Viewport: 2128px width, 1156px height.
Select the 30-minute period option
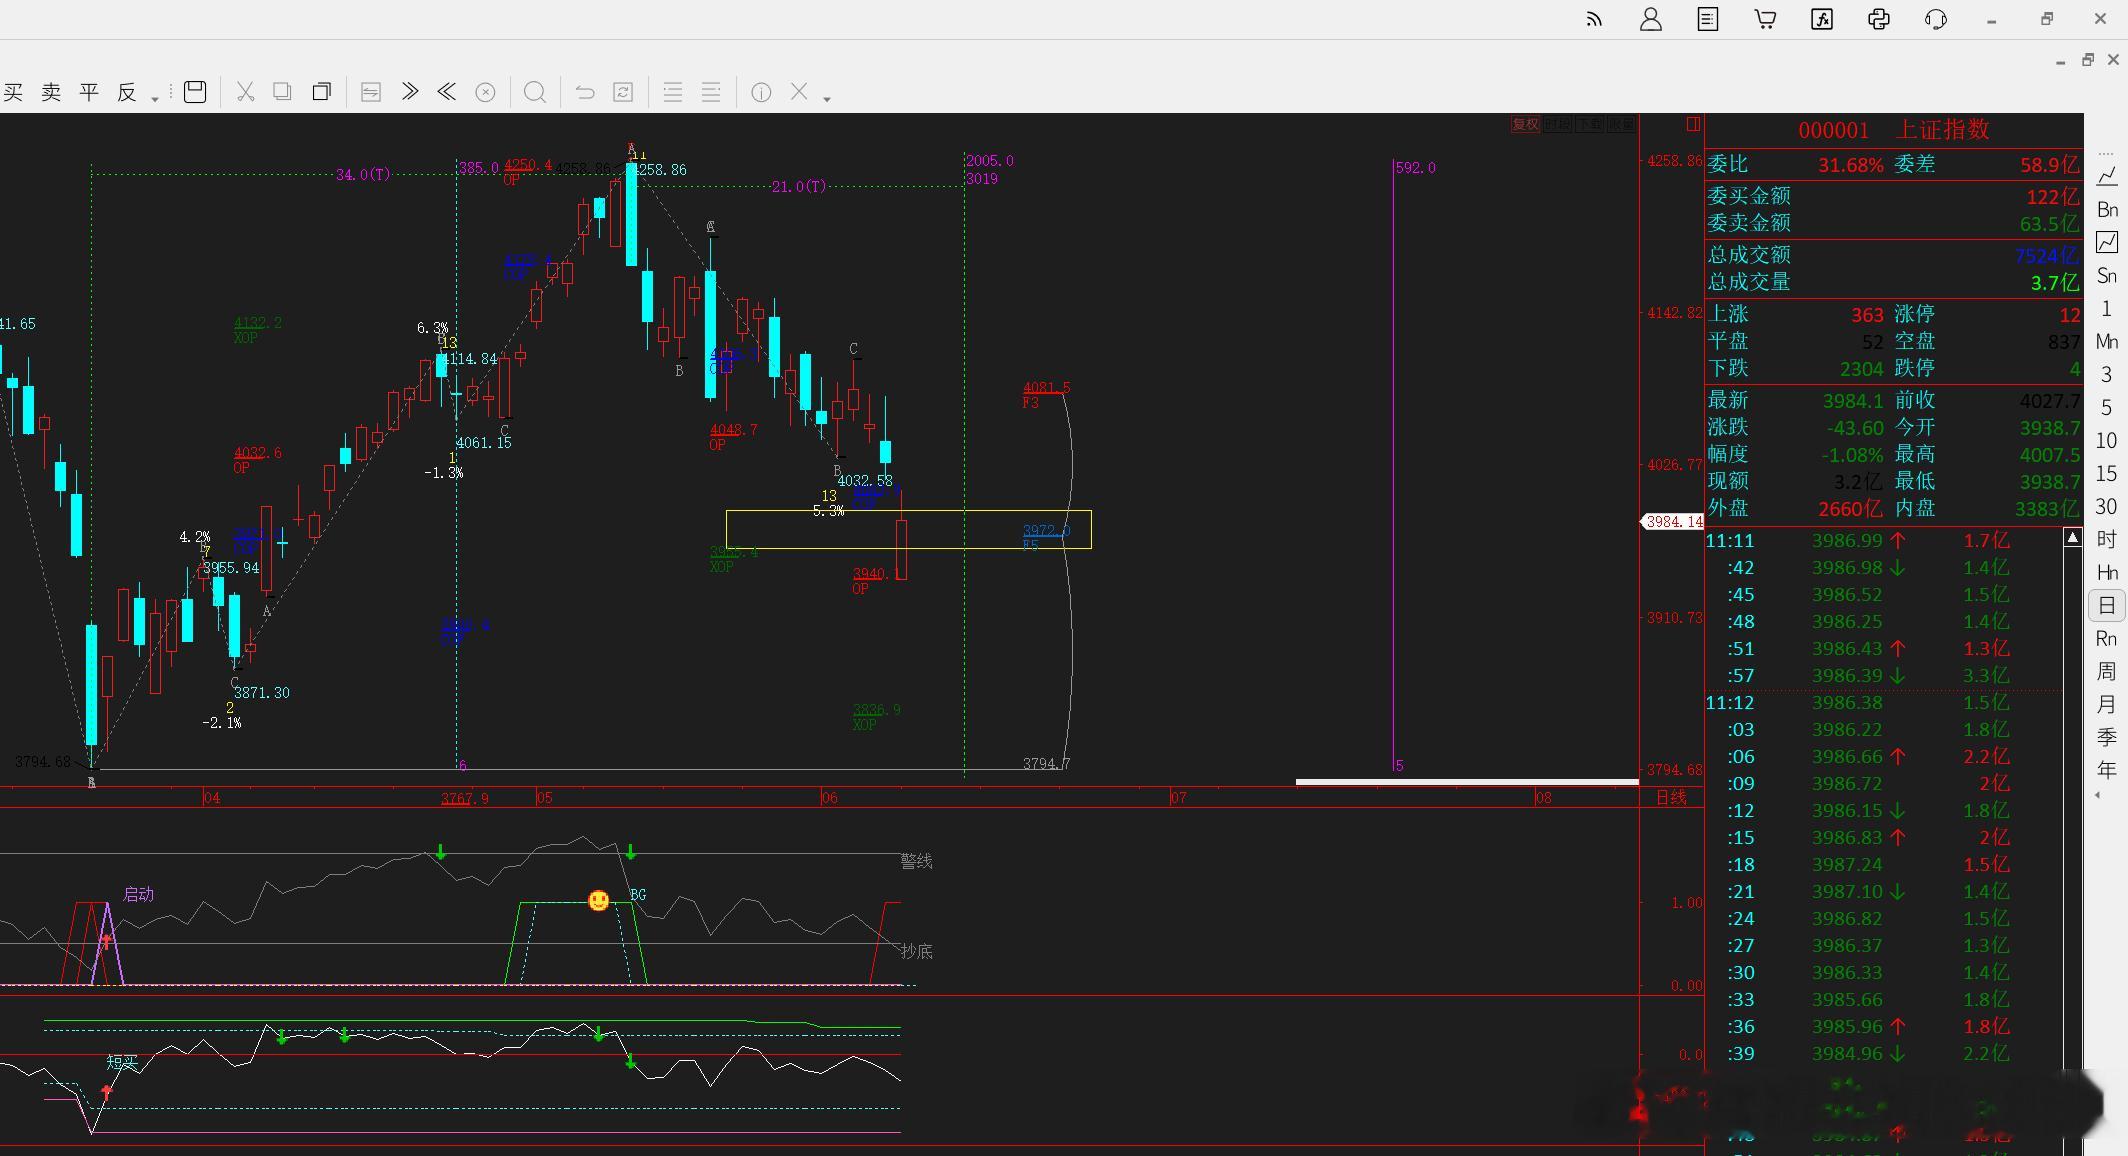[x=2107, y=506]
